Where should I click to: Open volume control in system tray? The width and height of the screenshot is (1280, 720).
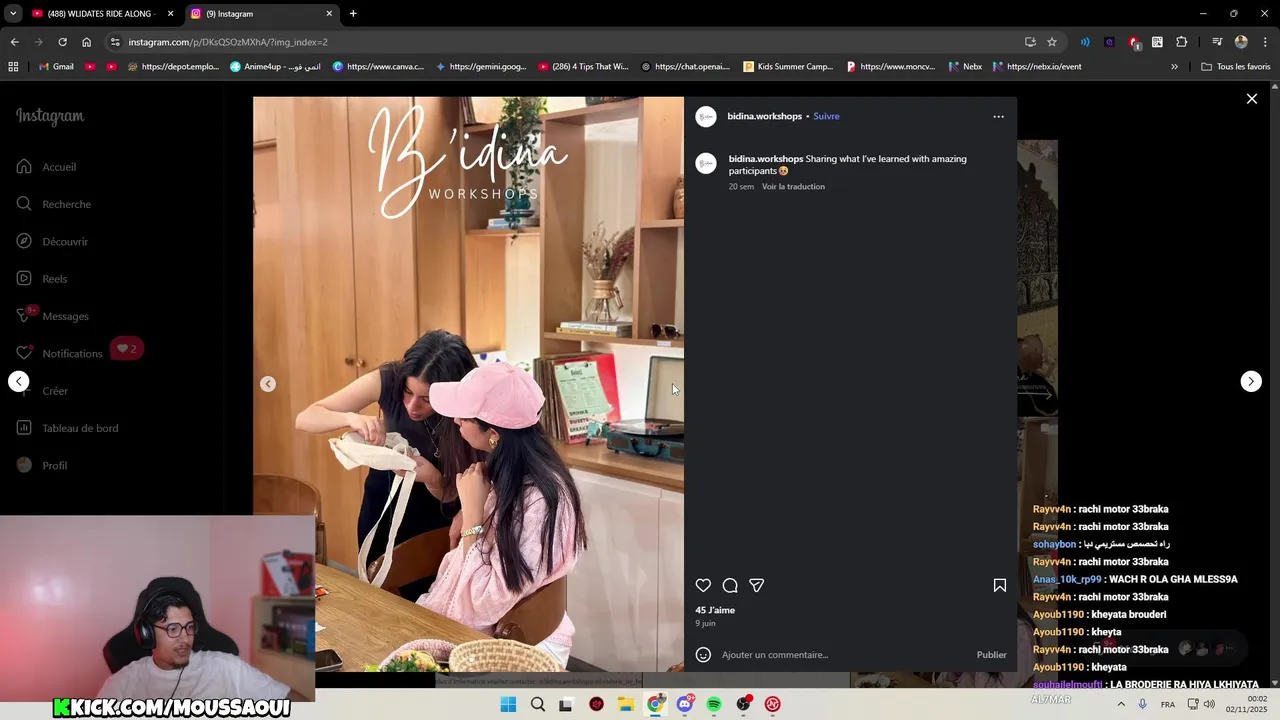pyautogui.click(x=1209, y=705)
